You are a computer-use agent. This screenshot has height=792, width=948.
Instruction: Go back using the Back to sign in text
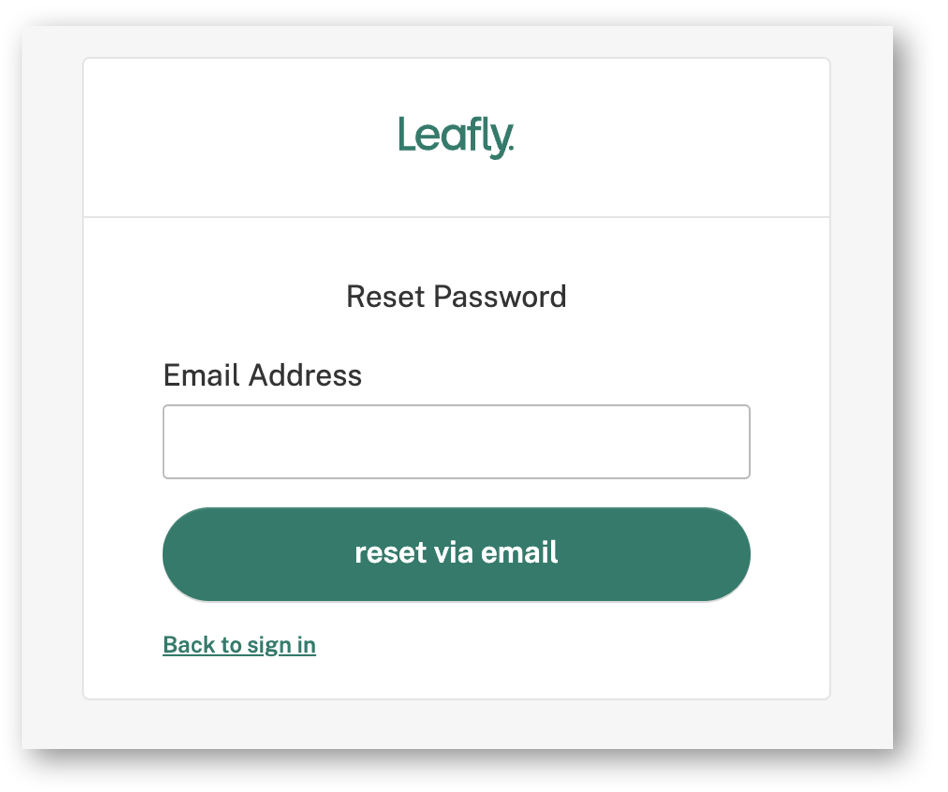coord(239,645)
